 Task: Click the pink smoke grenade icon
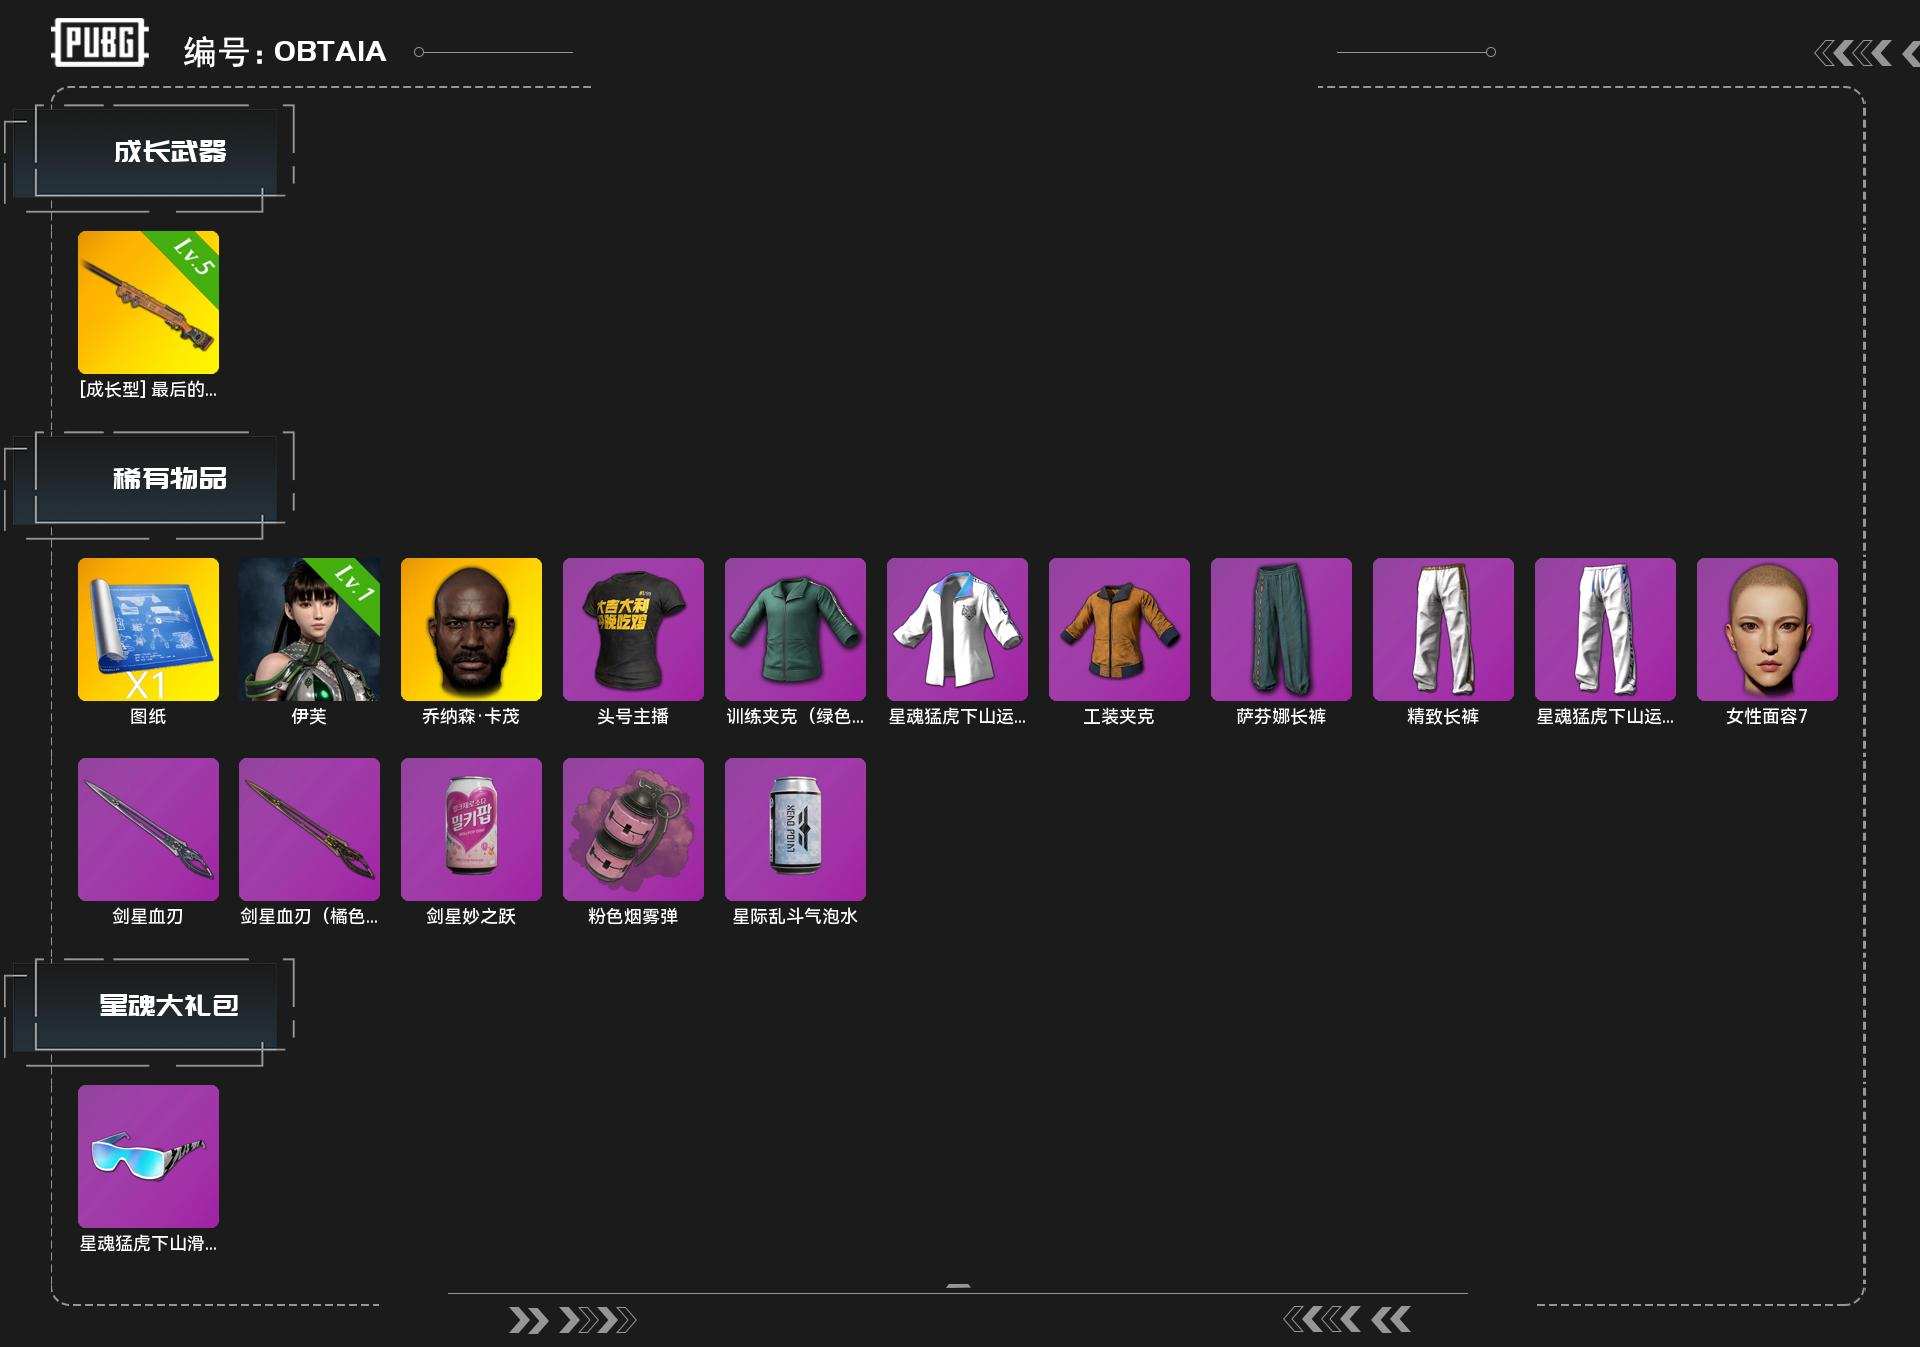pyautogui.click(x=633, y=829)
